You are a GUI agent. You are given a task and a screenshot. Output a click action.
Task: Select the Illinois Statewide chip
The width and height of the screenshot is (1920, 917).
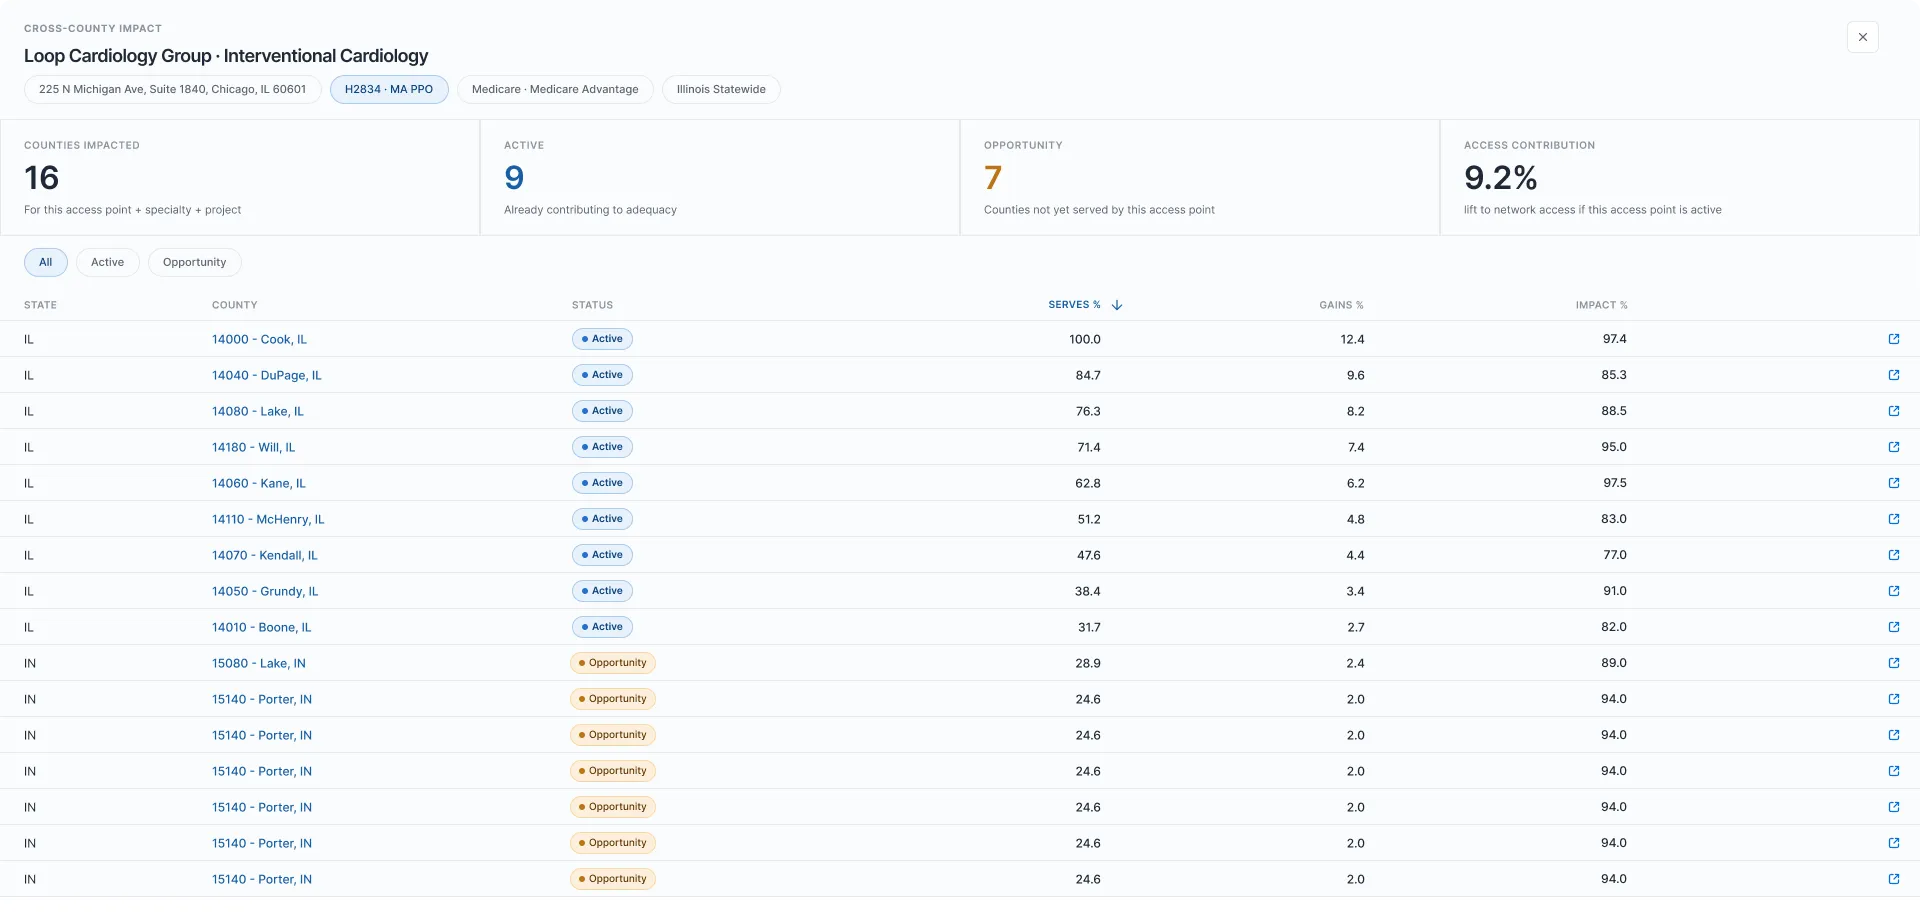(721, 89)
